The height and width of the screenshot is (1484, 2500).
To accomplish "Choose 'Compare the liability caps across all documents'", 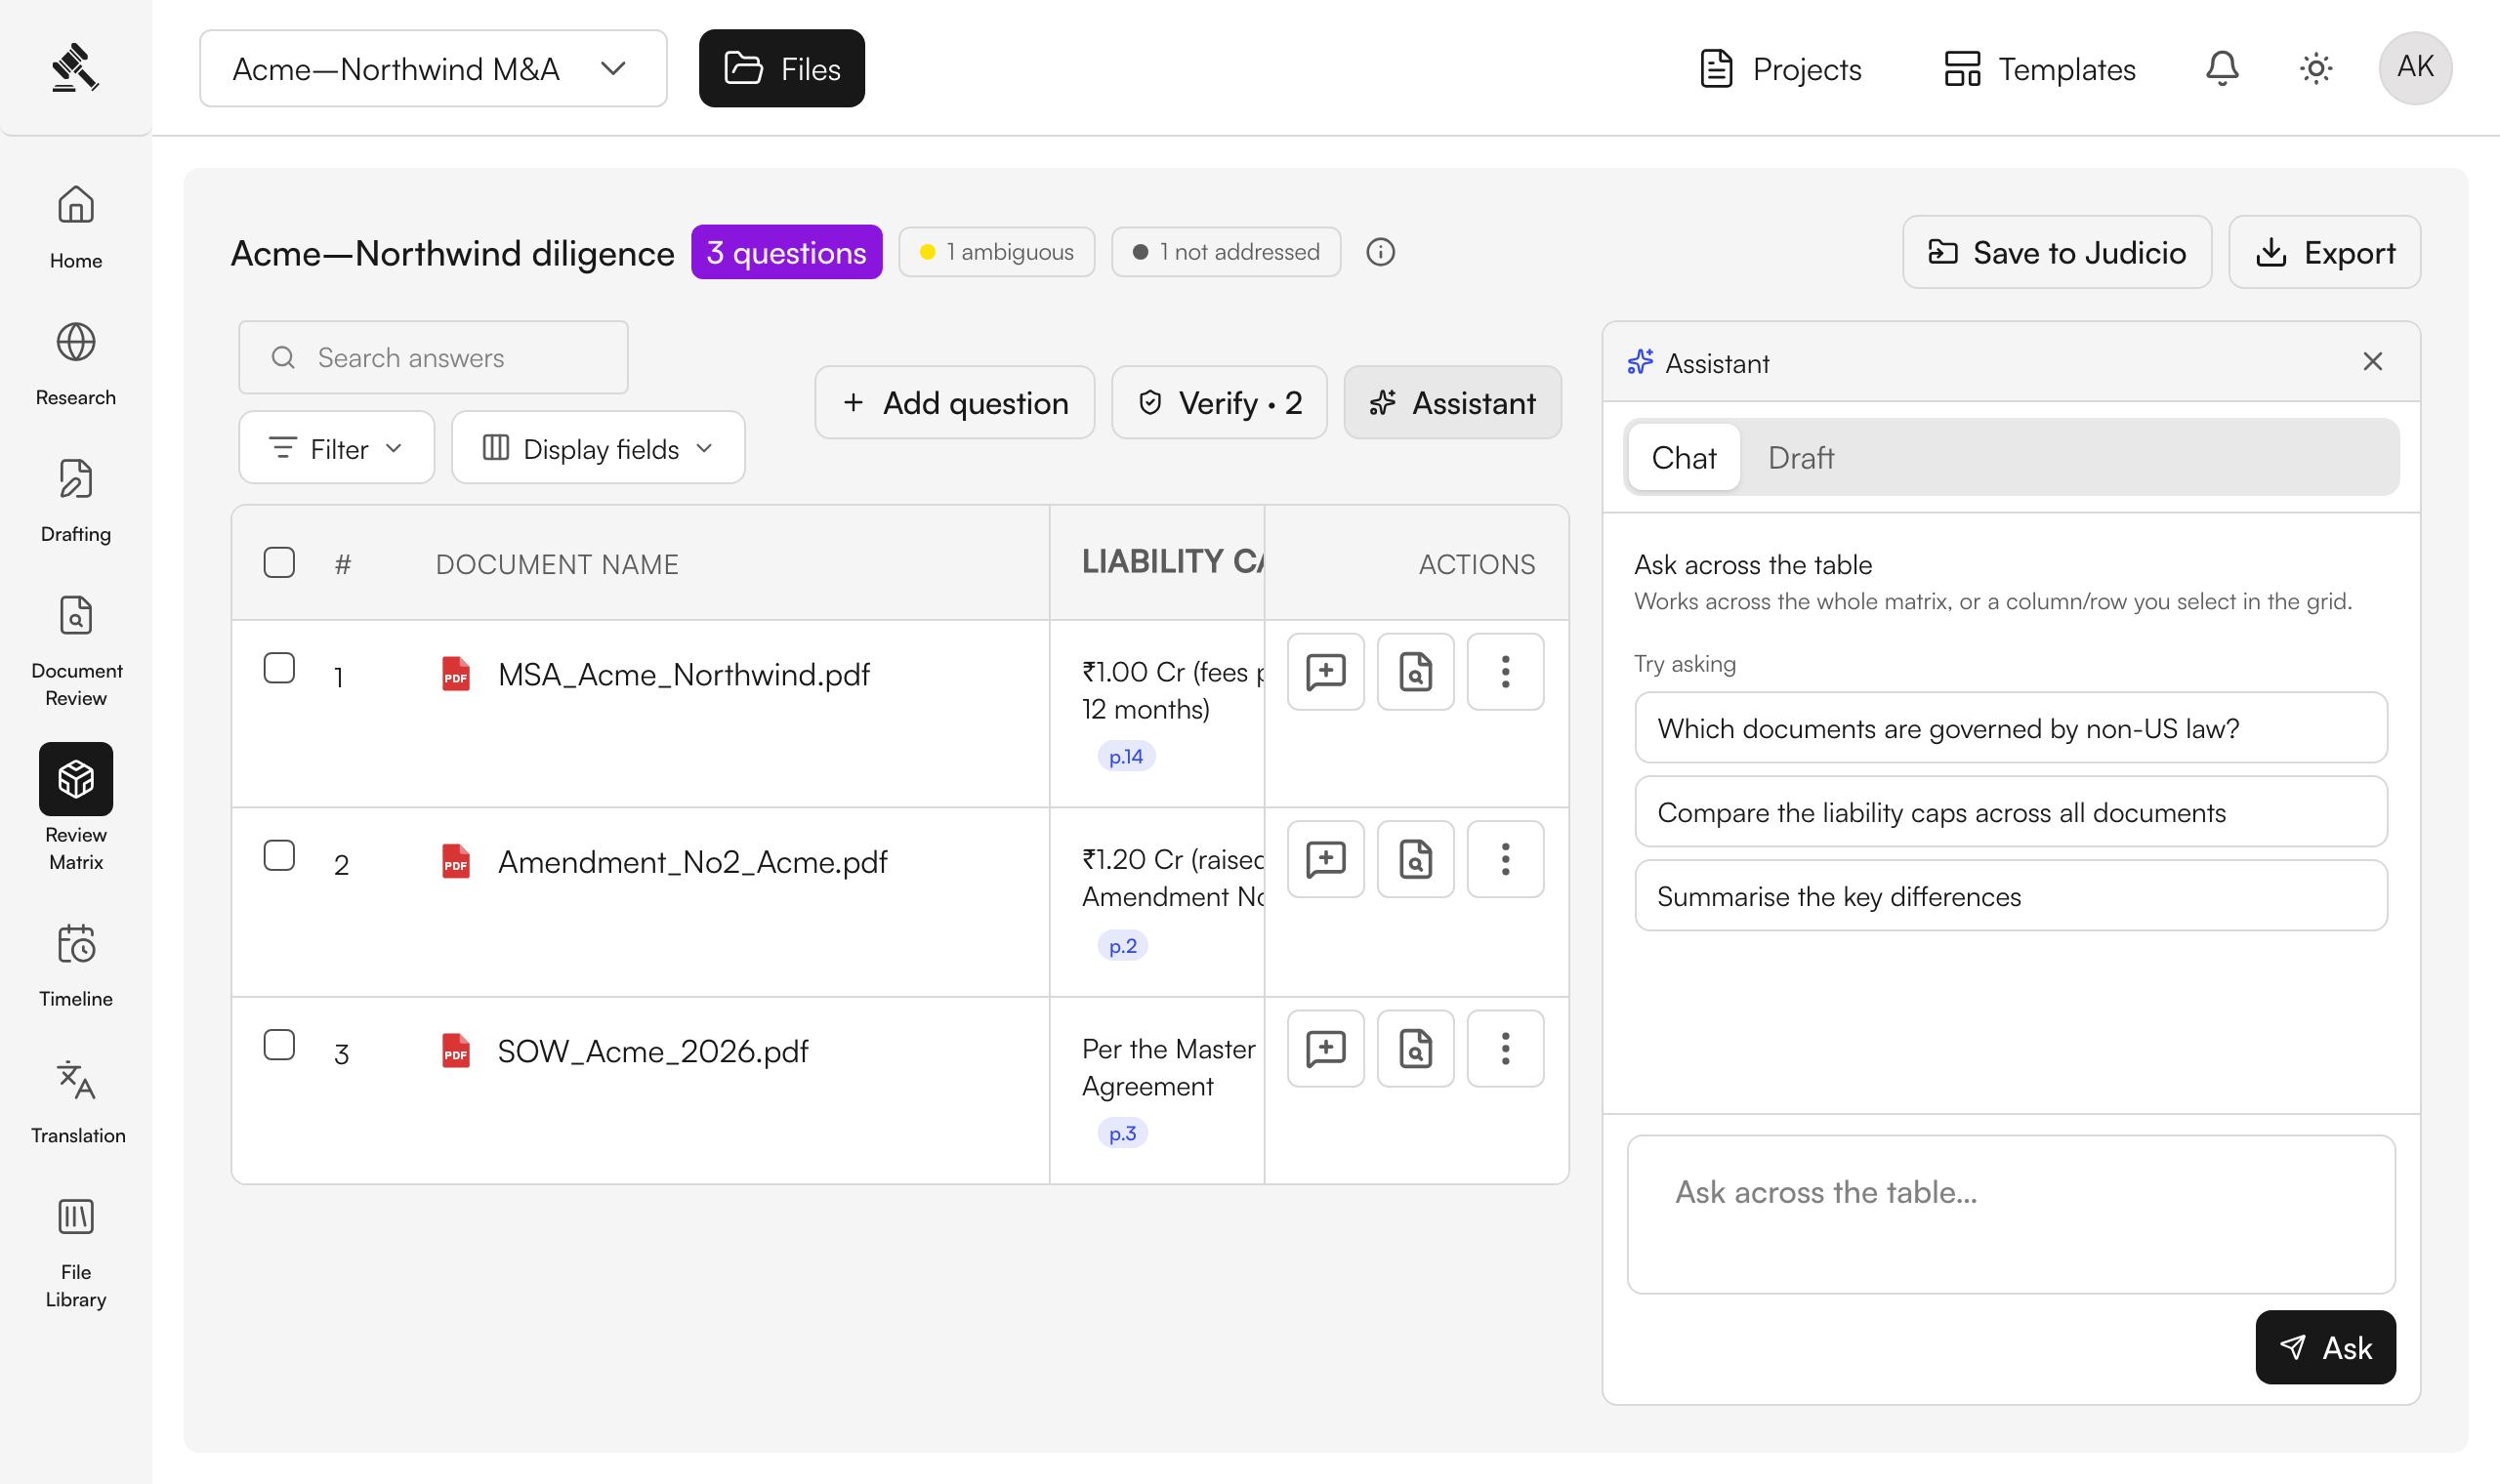I will [x=2010, y=812].
